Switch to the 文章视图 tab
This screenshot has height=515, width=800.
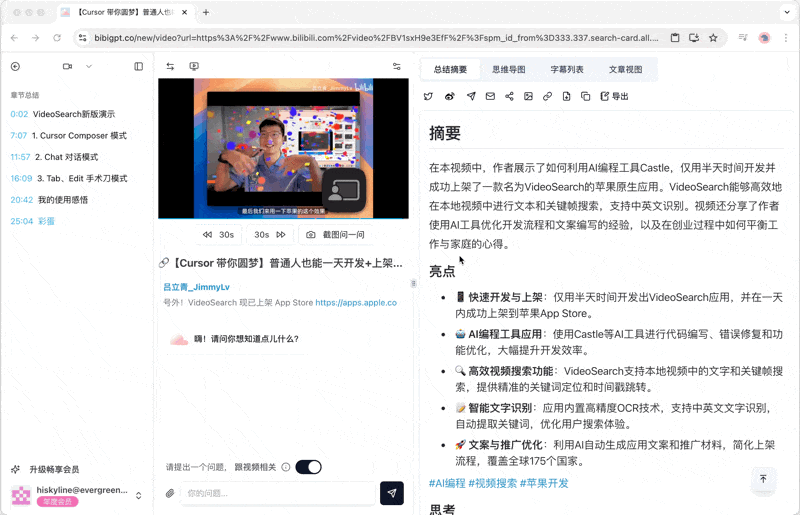[x=626, y=69]
